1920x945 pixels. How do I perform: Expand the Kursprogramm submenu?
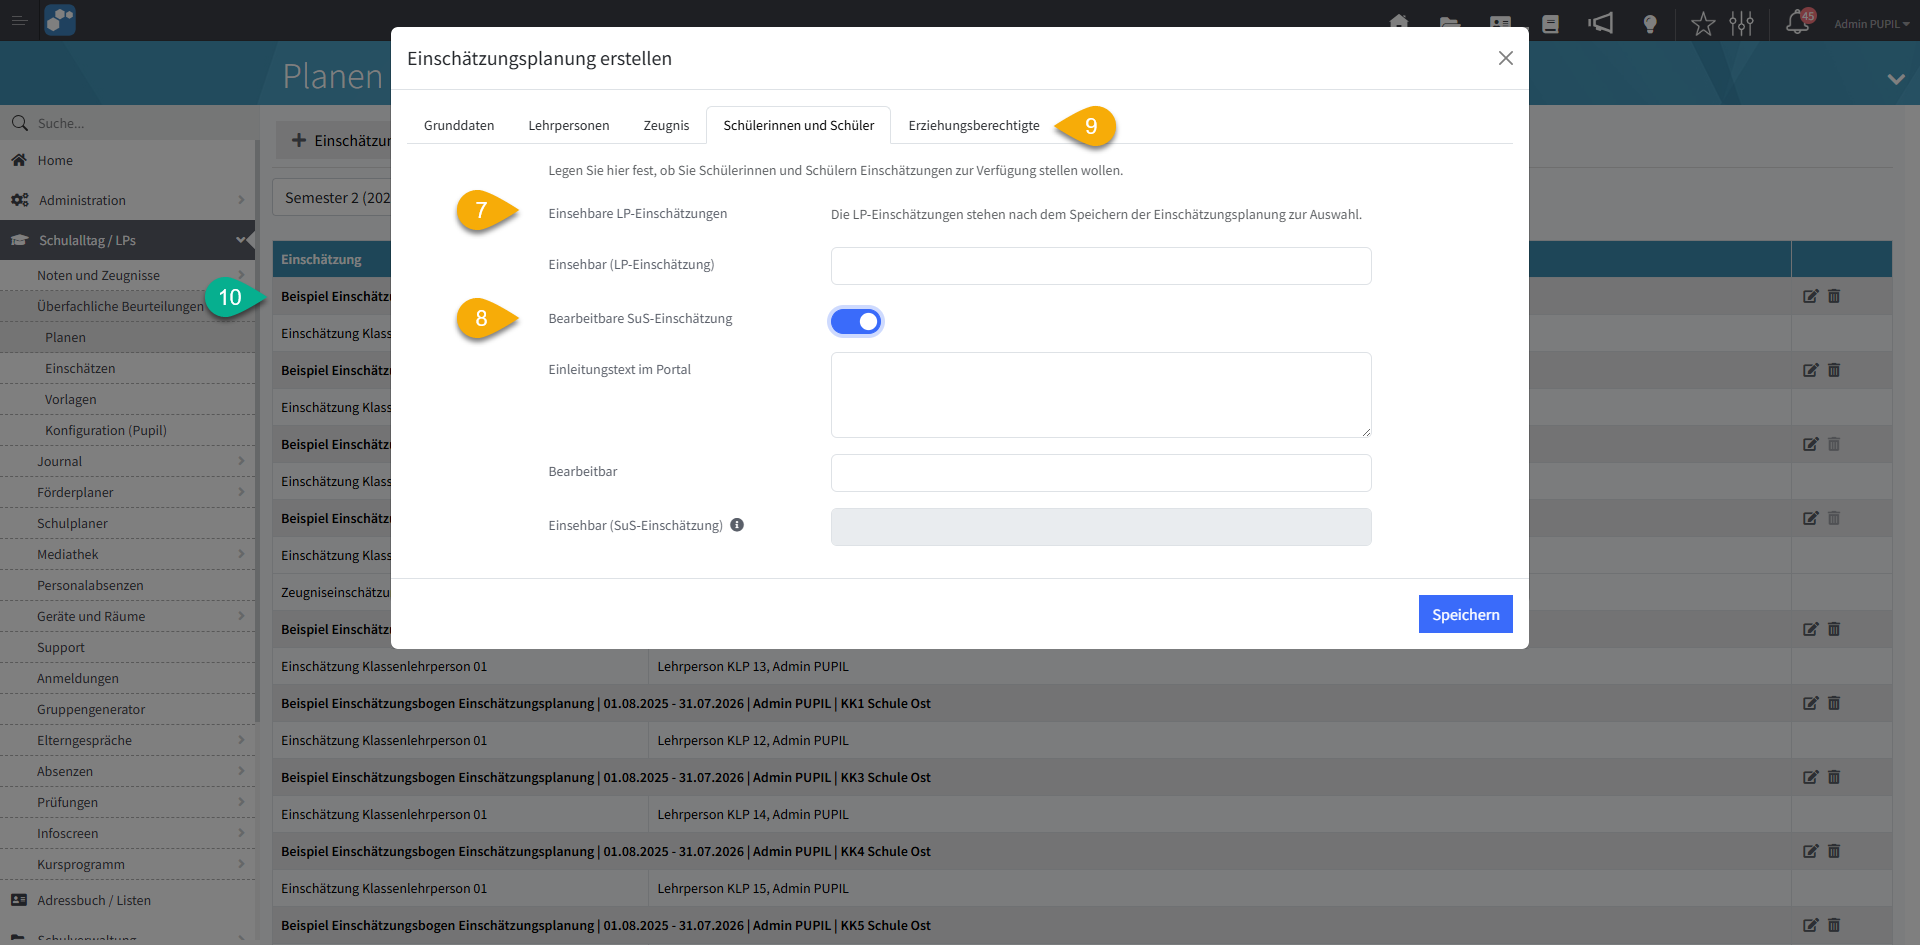coord(241,864)
